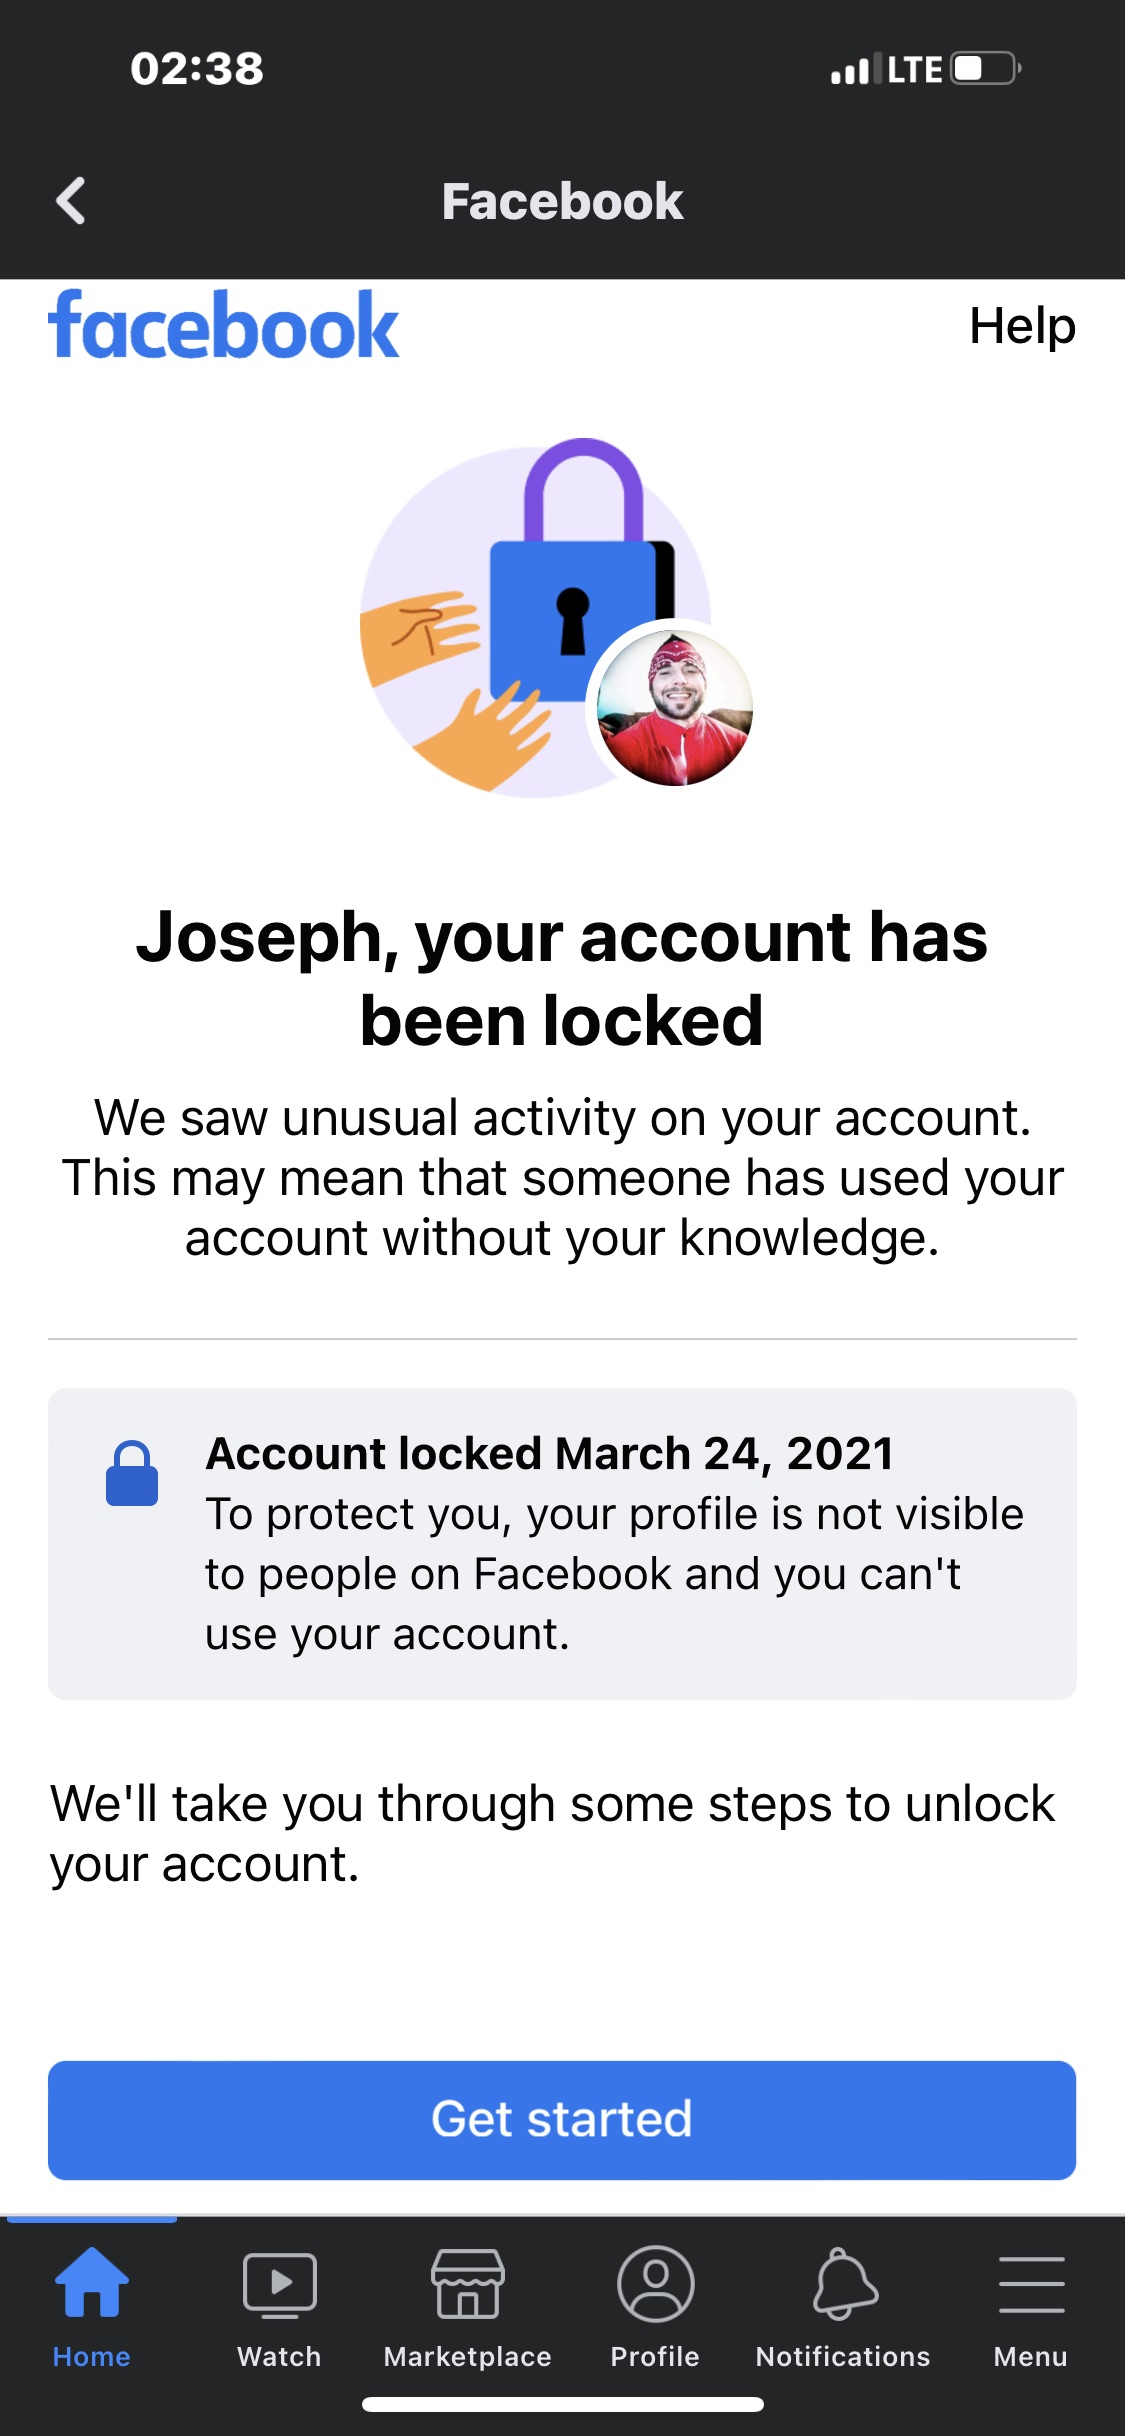The width and height of the screenshot is (1125, 2436).
Task: Open the Help link
Action: 1021,326
